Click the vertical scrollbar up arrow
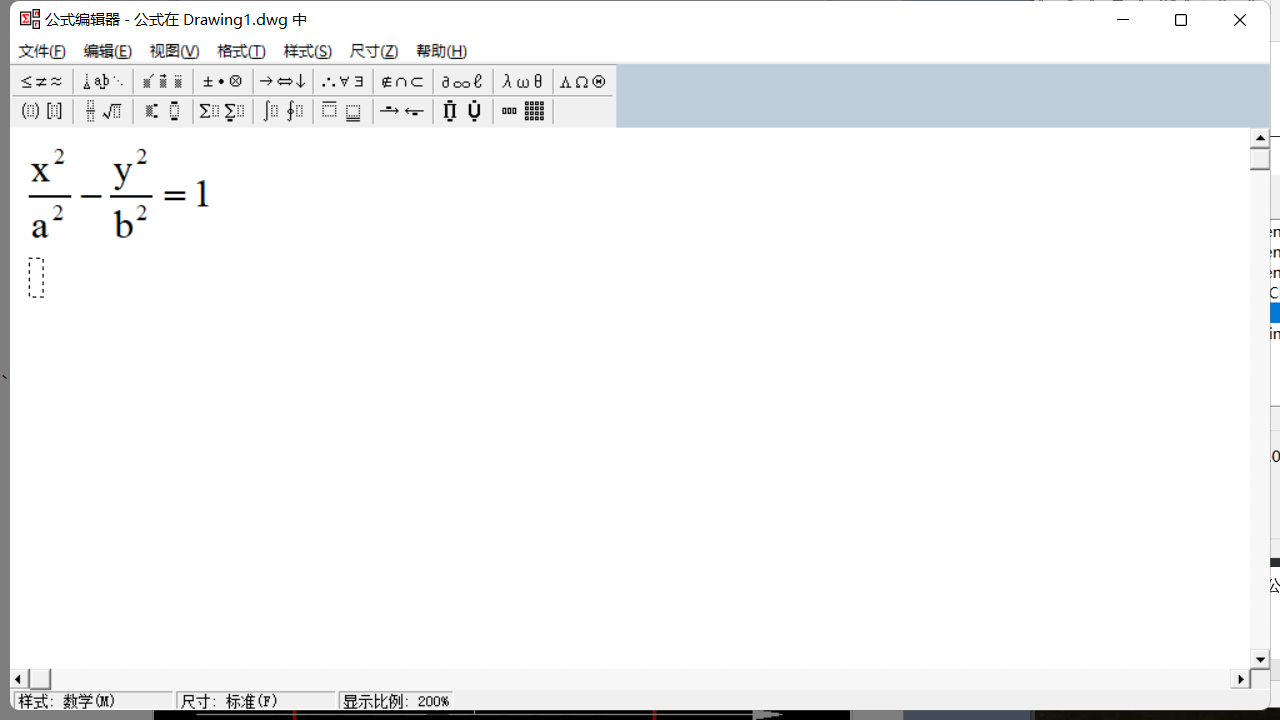Viewport: 1280px width, 720px height. pyautogui.click(x=1260, y=138)
